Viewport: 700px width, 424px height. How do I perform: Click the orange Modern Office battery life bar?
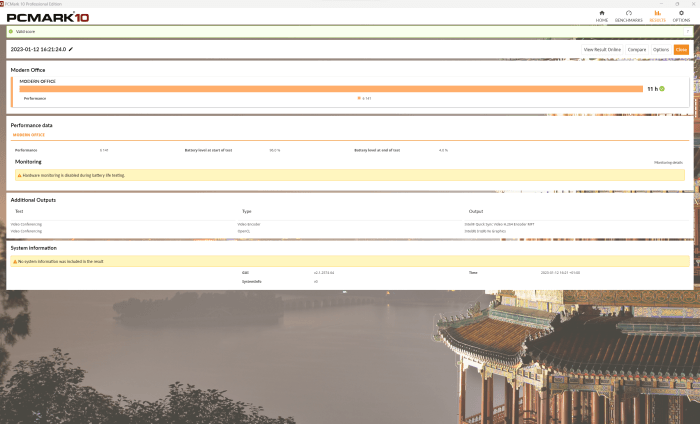(331, 89)
